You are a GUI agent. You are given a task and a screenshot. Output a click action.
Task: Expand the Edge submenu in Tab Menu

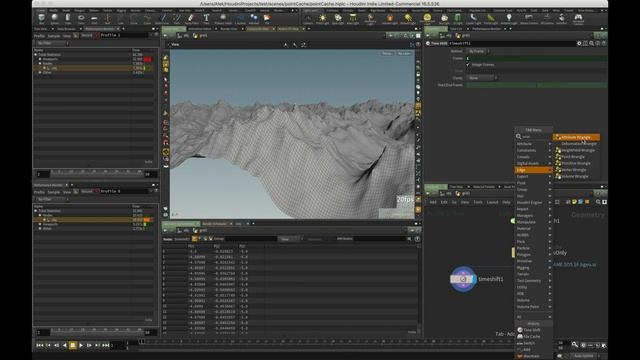point(533,170)
